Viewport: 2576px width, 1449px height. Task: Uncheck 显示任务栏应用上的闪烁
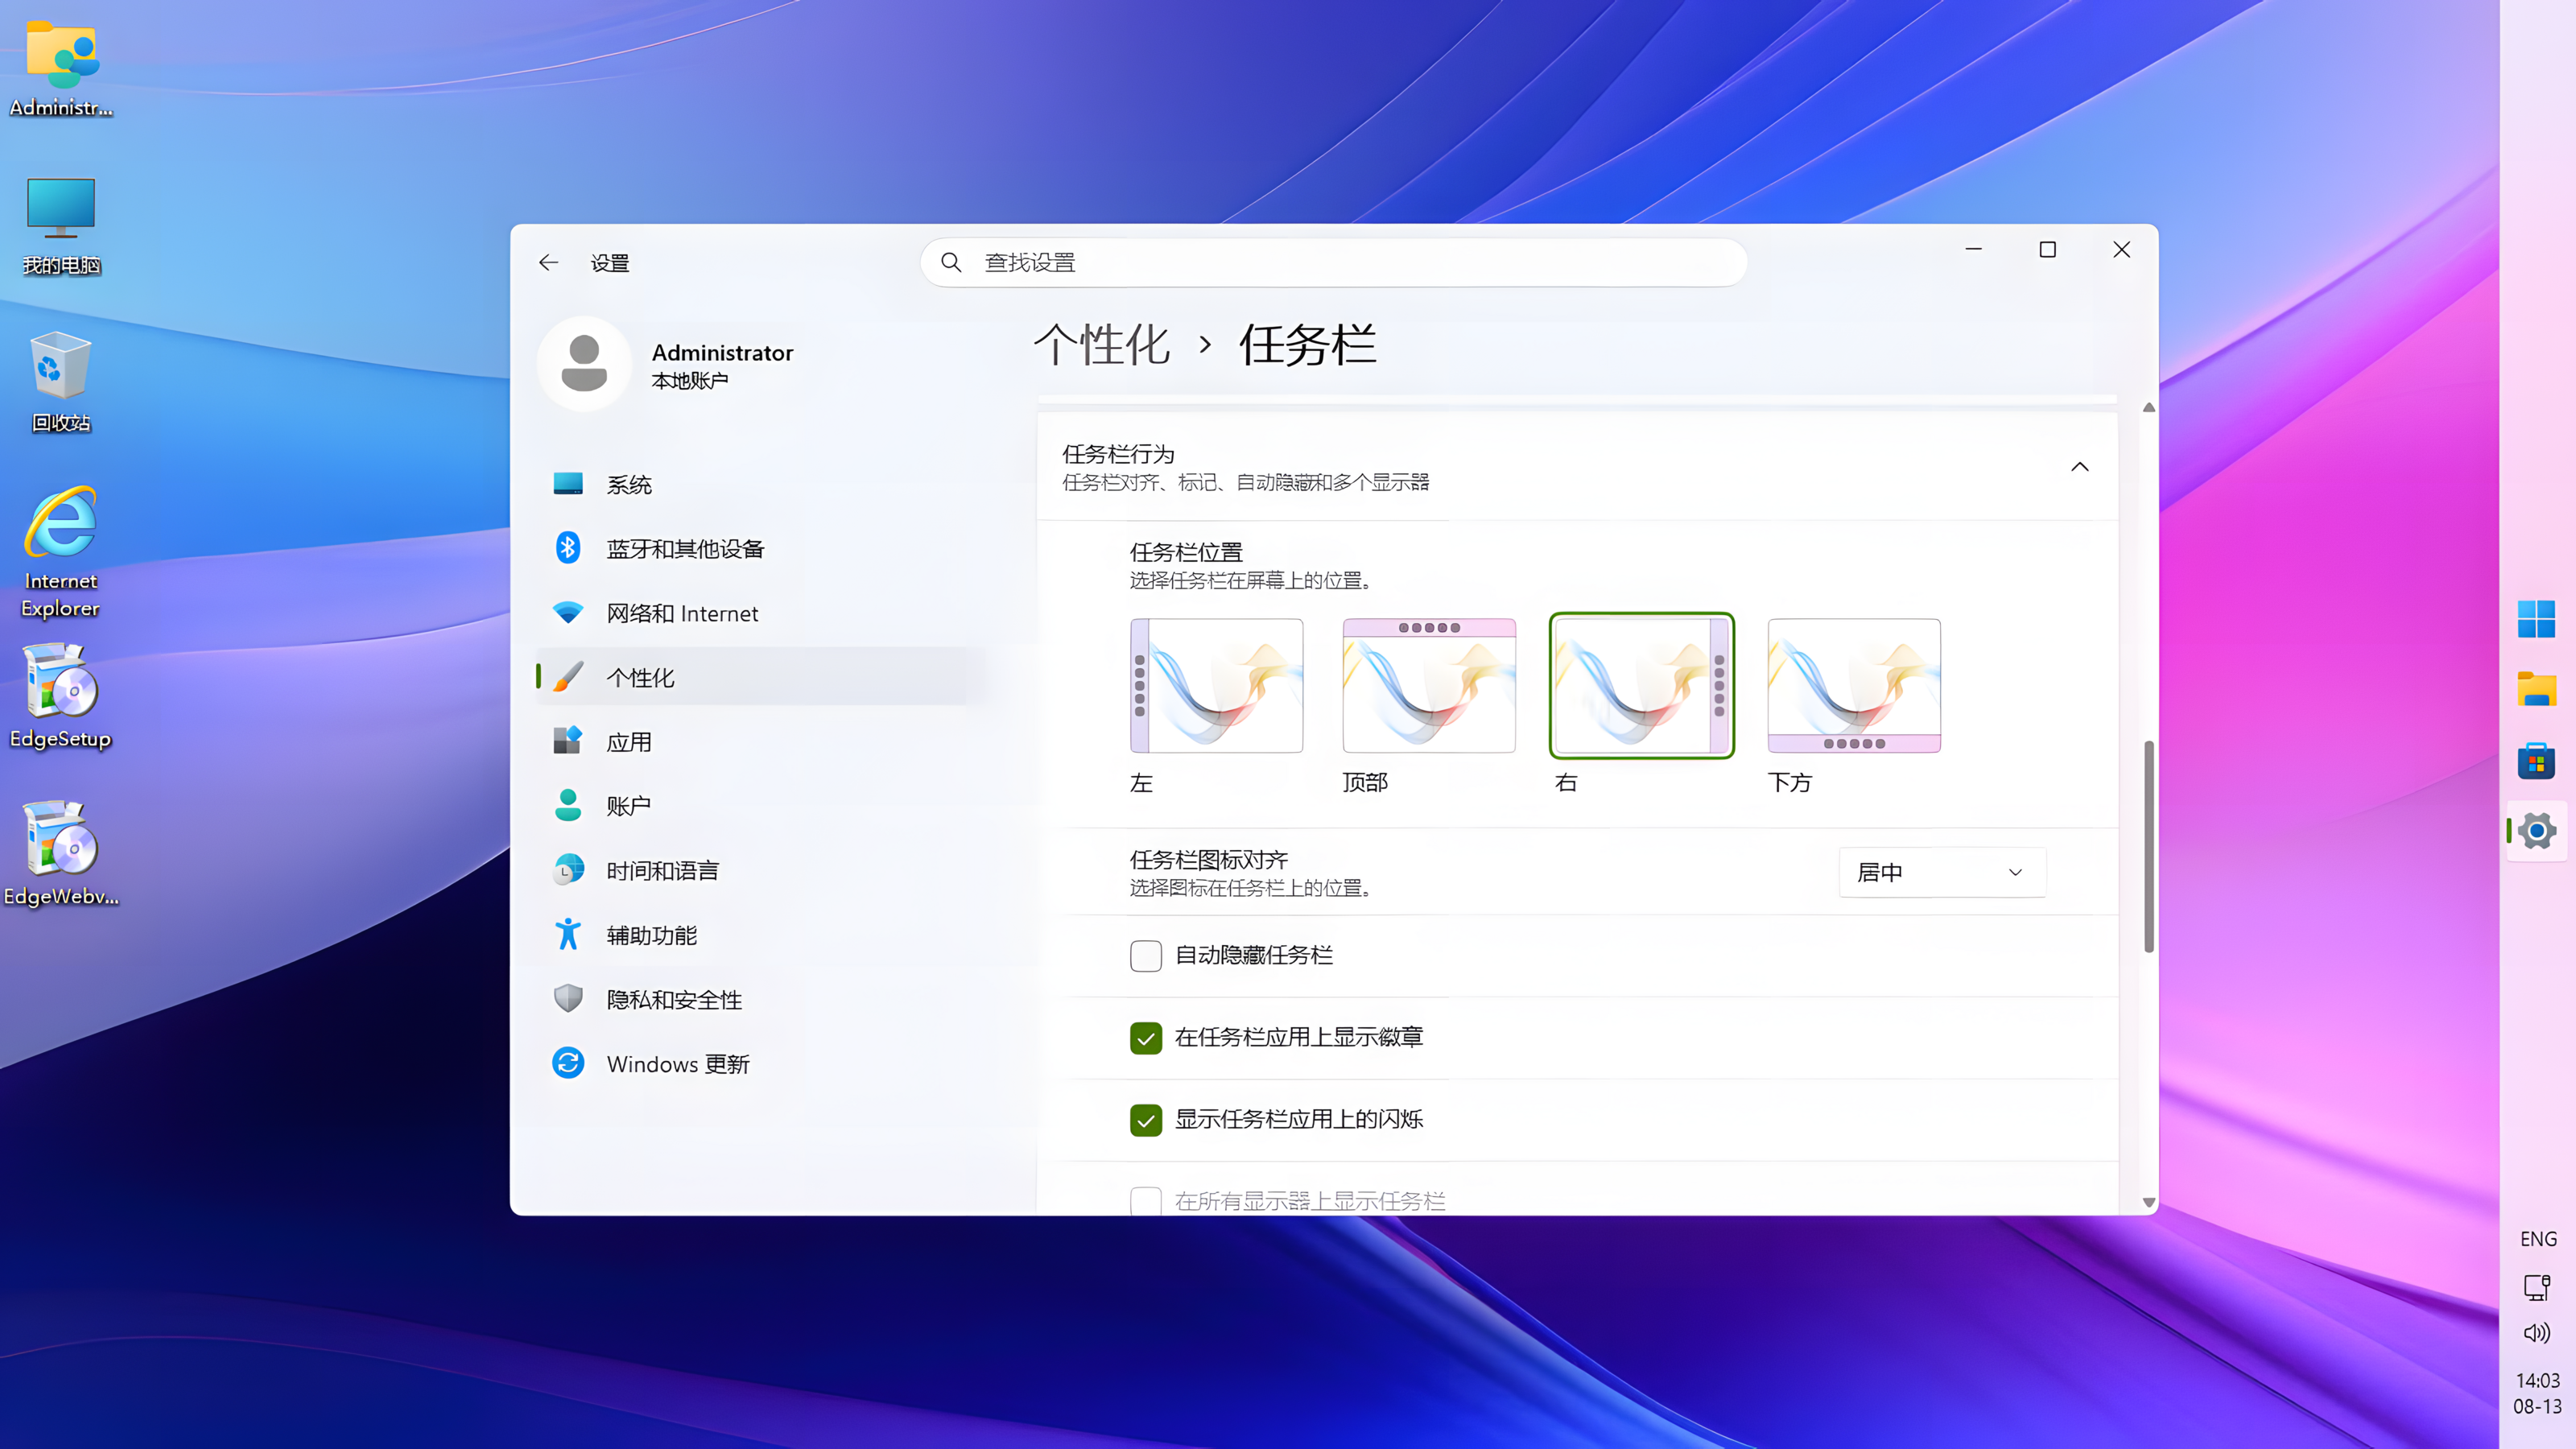pyautogui.click(x=1146, y=1120)
